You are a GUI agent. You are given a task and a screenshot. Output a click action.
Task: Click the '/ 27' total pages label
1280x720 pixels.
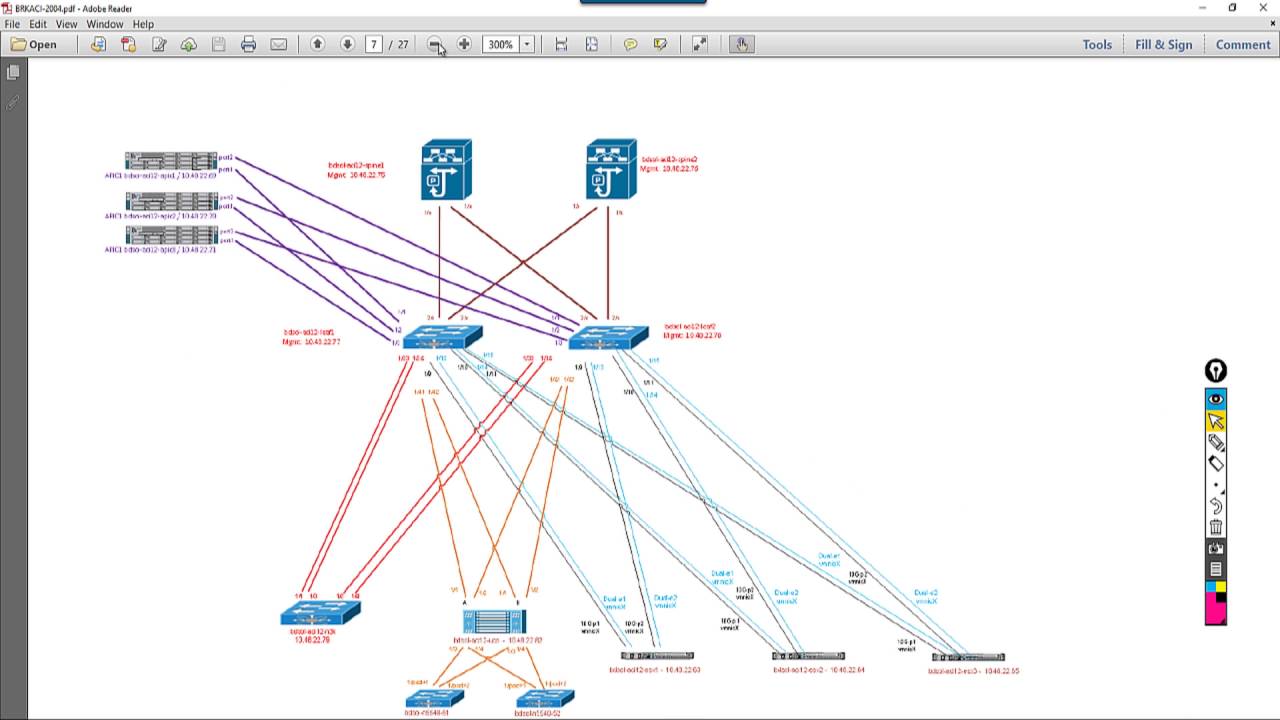tap(399, 44)
